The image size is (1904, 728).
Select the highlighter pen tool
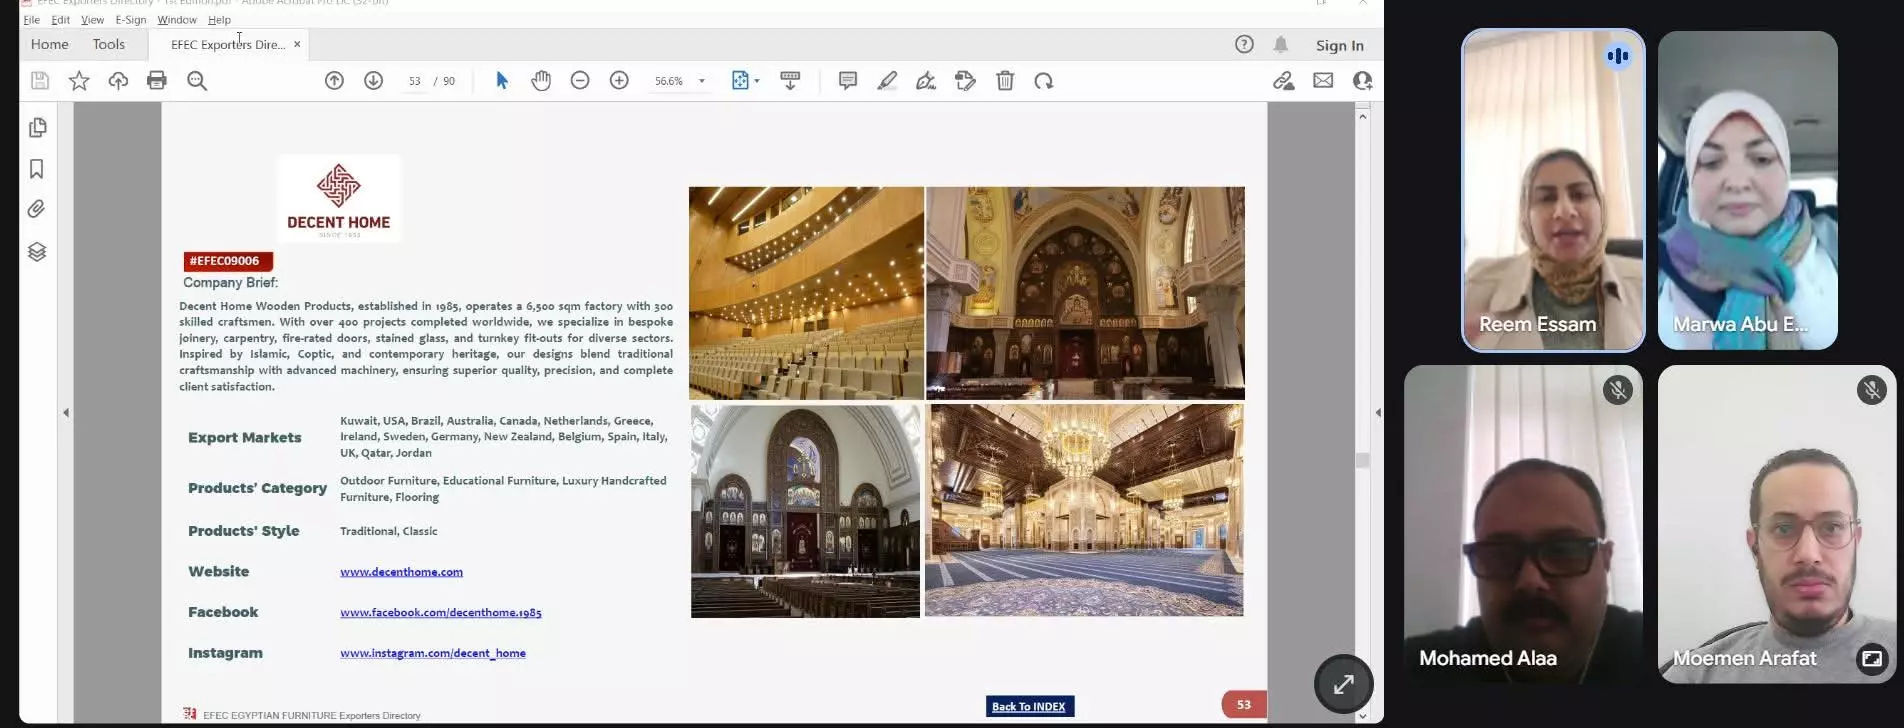click(887, 81)
